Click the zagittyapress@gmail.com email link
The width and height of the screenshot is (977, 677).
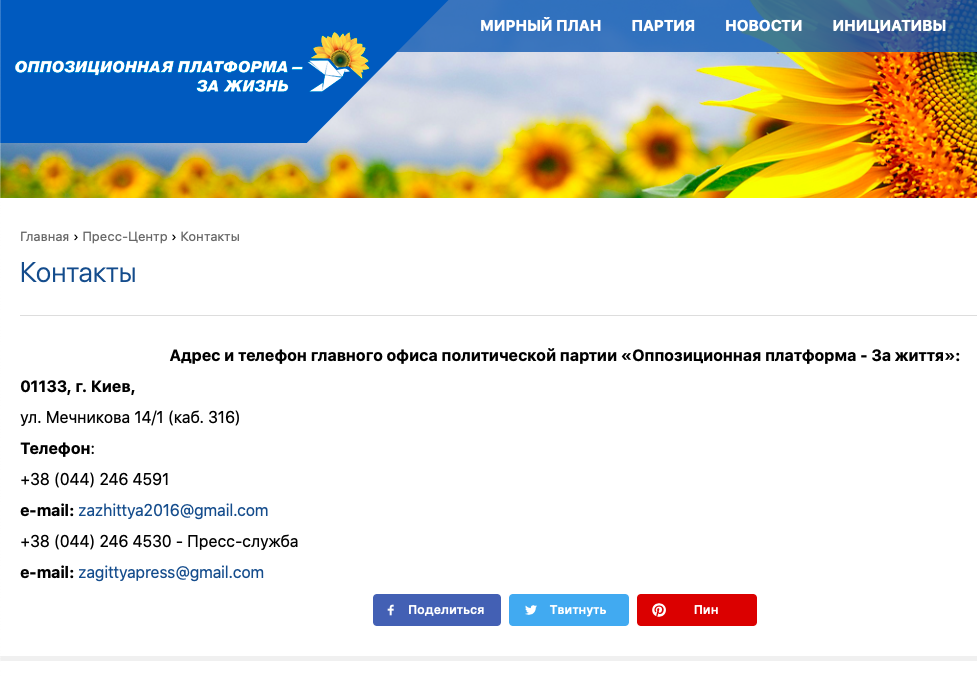[171, 572]
